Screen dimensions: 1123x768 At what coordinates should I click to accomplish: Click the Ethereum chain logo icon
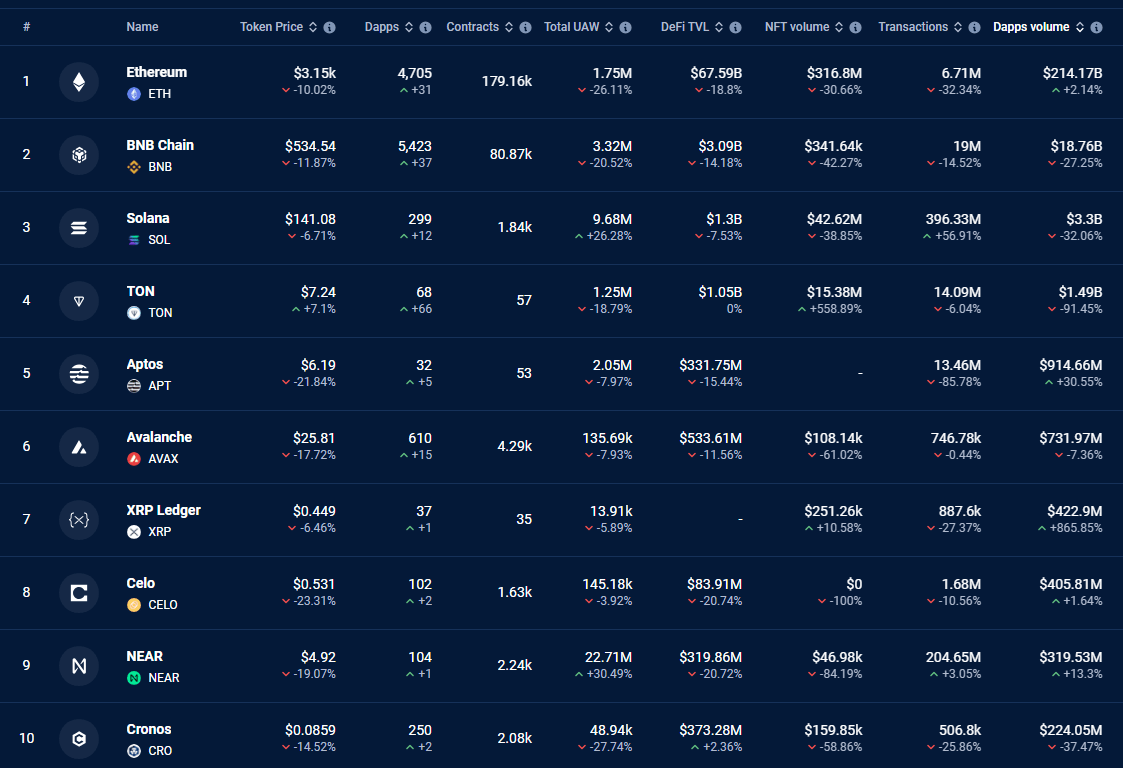tap(79, 82)
